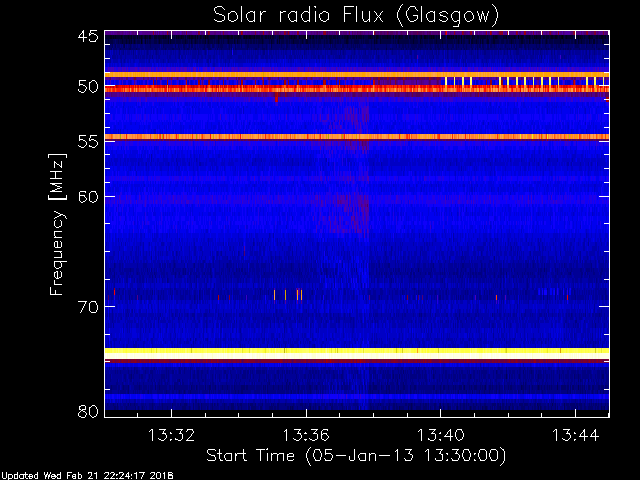The width and height of the screenshot is (640, 480).
Task: Click the 13:44 time tick label
Action: pos(575,435)
